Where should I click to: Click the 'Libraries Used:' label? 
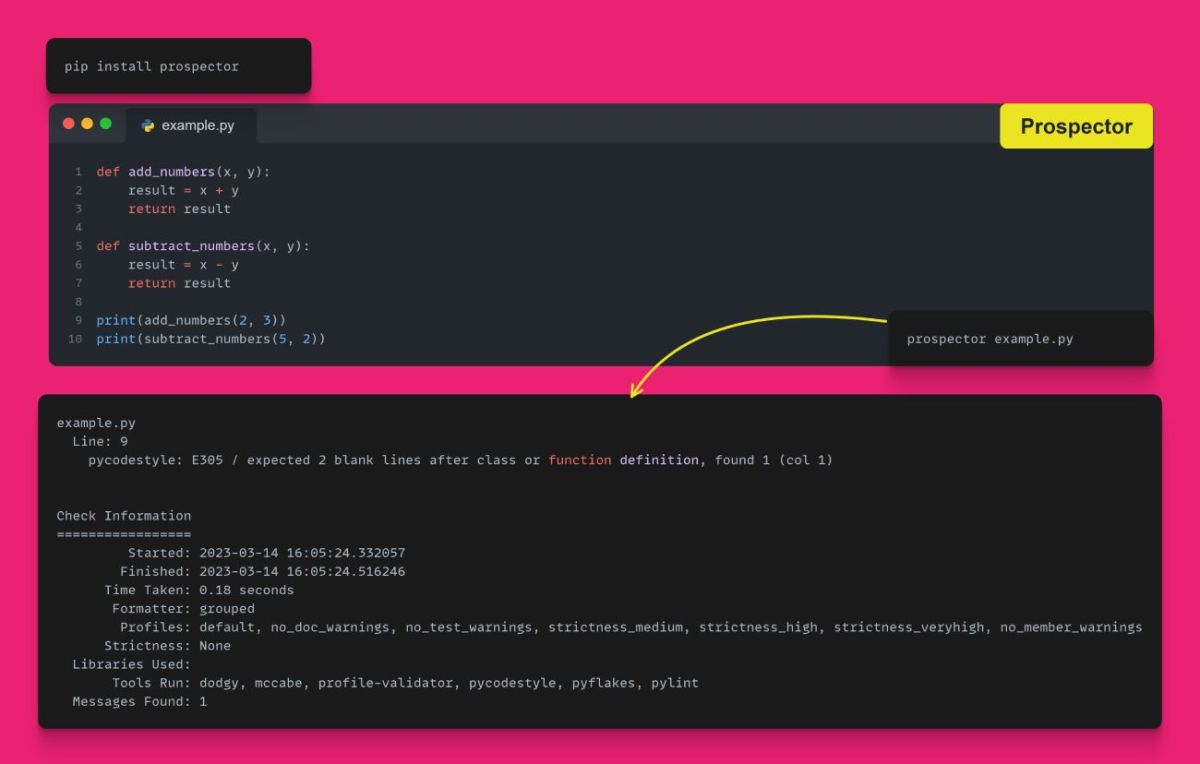[x=131, y=664]
